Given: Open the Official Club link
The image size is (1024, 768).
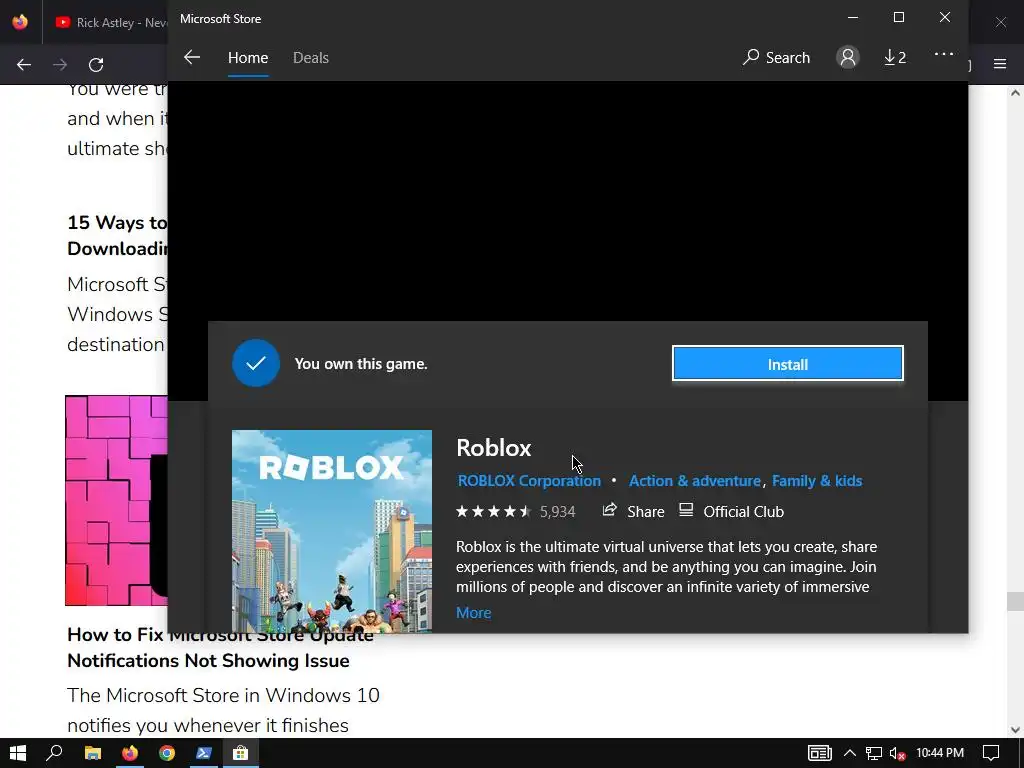Looking at the screenshot, I should tap(731, 511).
